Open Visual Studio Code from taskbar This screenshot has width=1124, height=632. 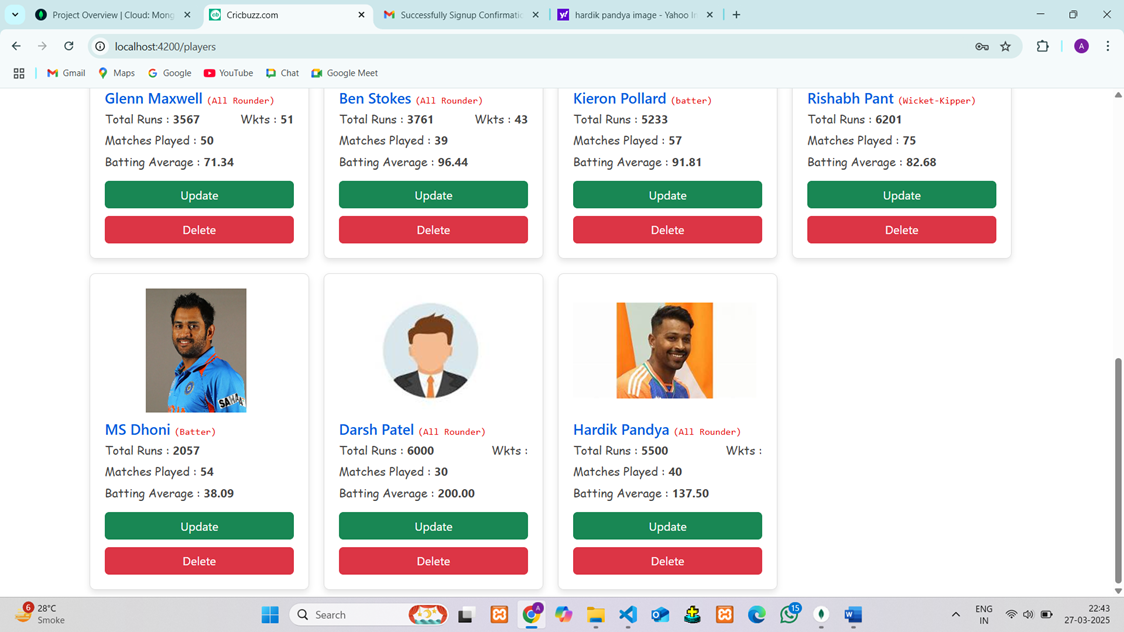coord(628,615)
